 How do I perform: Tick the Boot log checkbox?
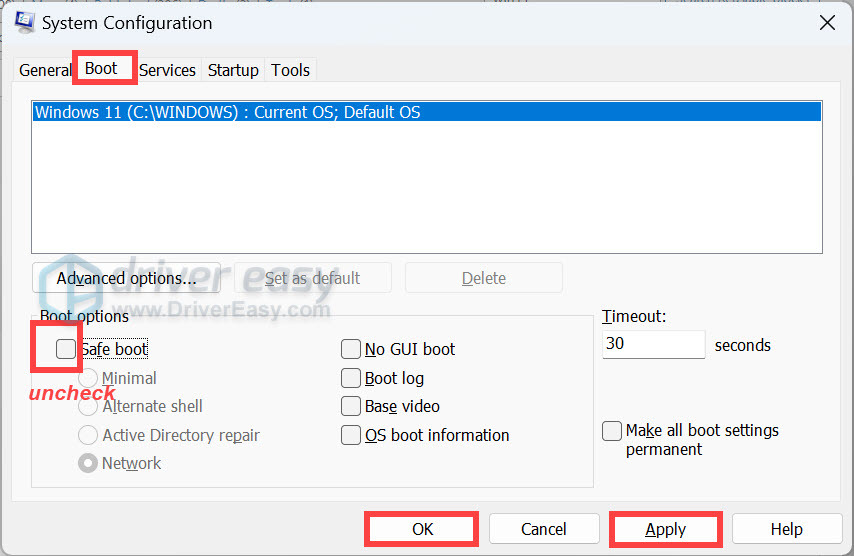[351, 378]
